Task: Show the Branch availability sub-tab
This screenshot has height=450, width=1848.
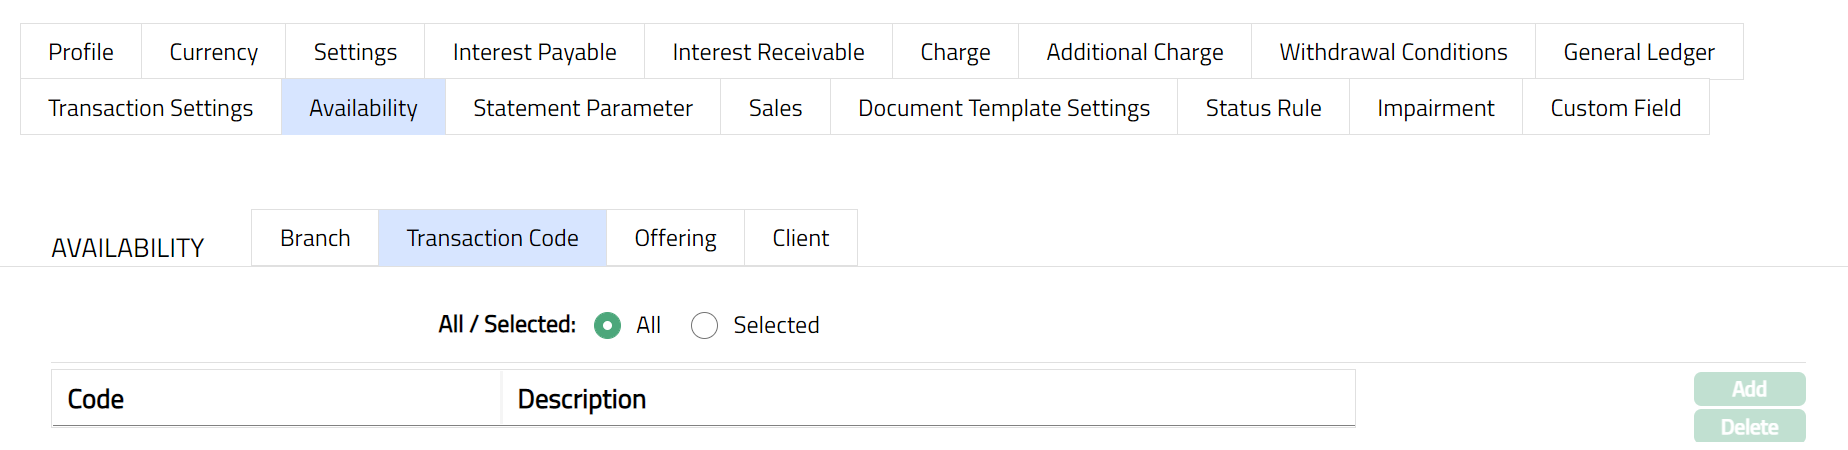Action: [x=315, y=238]
